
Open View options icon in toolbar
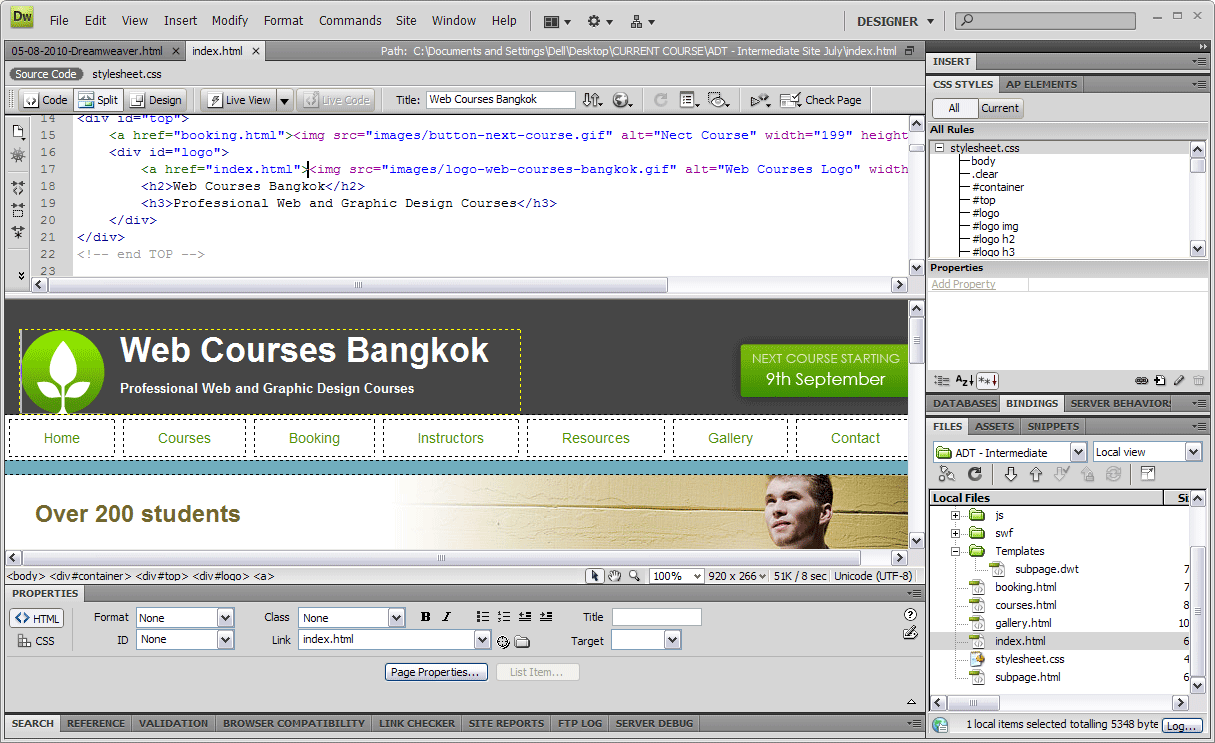point(689,100)
